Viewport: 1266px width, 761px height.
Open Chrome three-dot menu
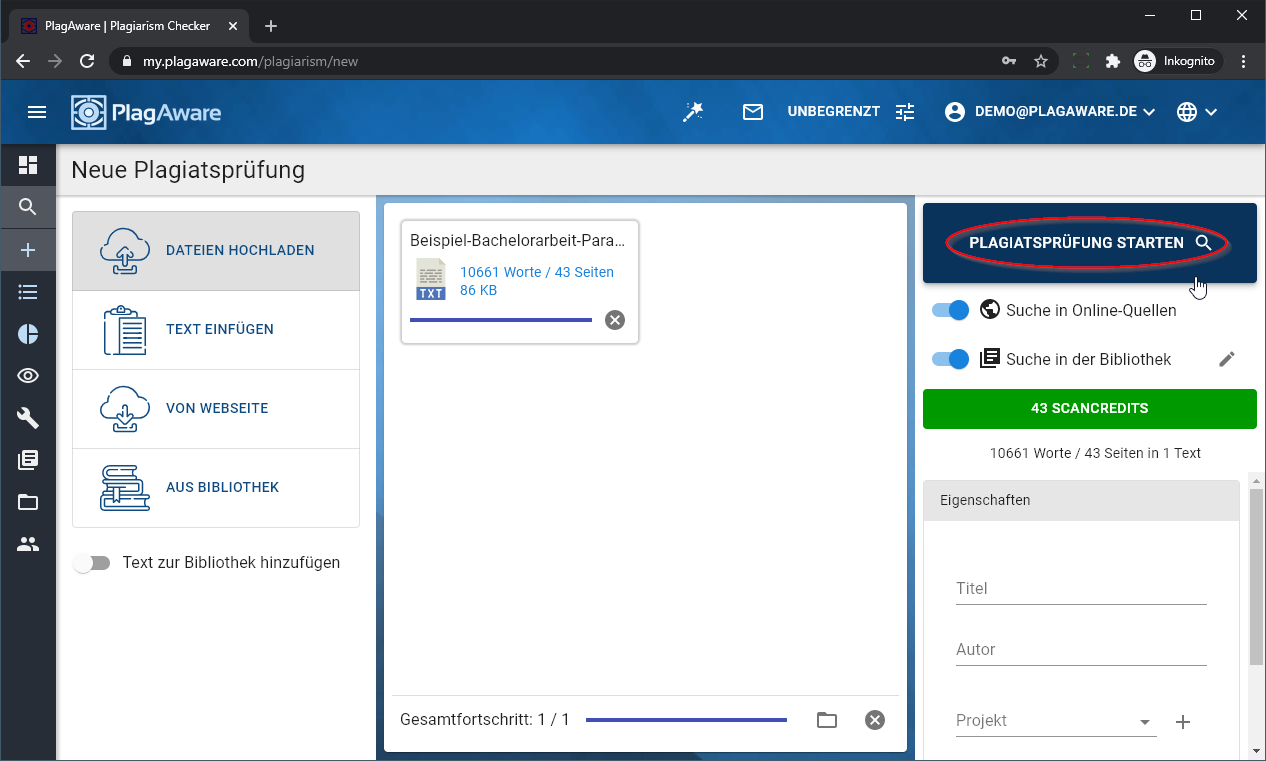click(x=1244, y=61)
